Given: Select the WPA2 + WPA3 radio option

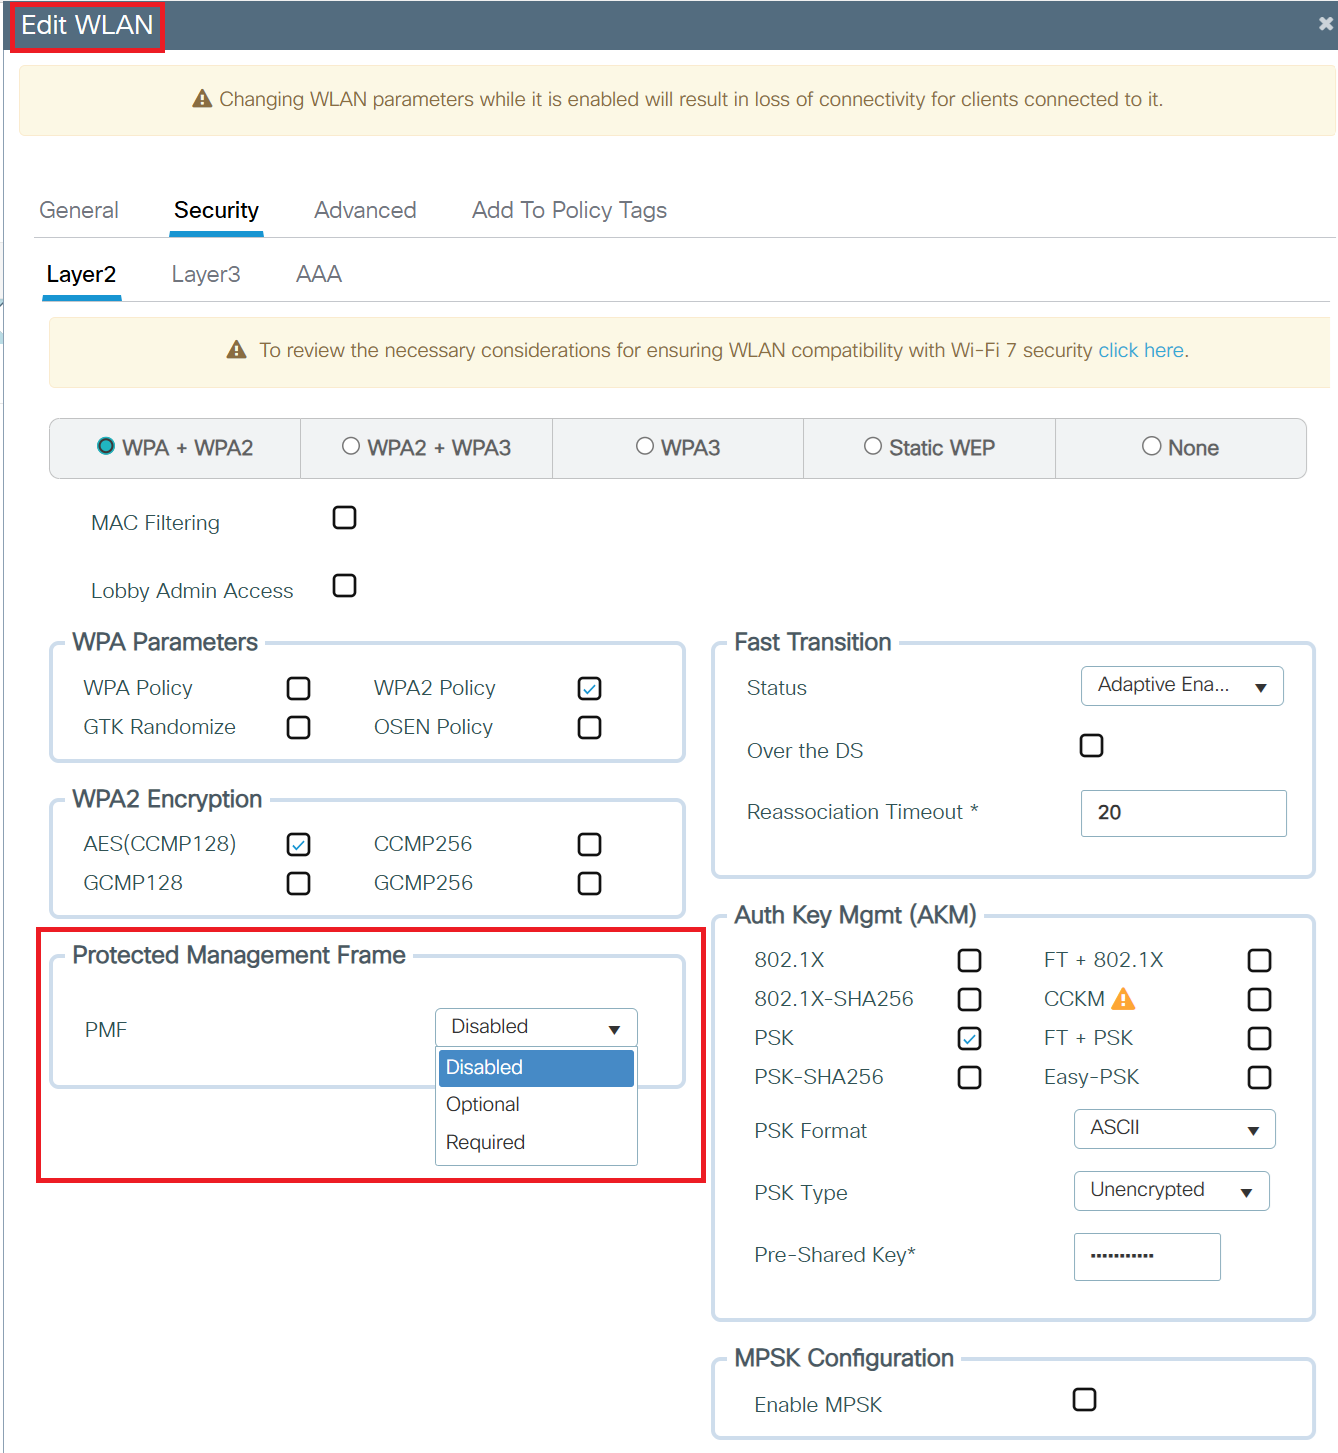Looking at the screenshot, I should tap(351, 447).
